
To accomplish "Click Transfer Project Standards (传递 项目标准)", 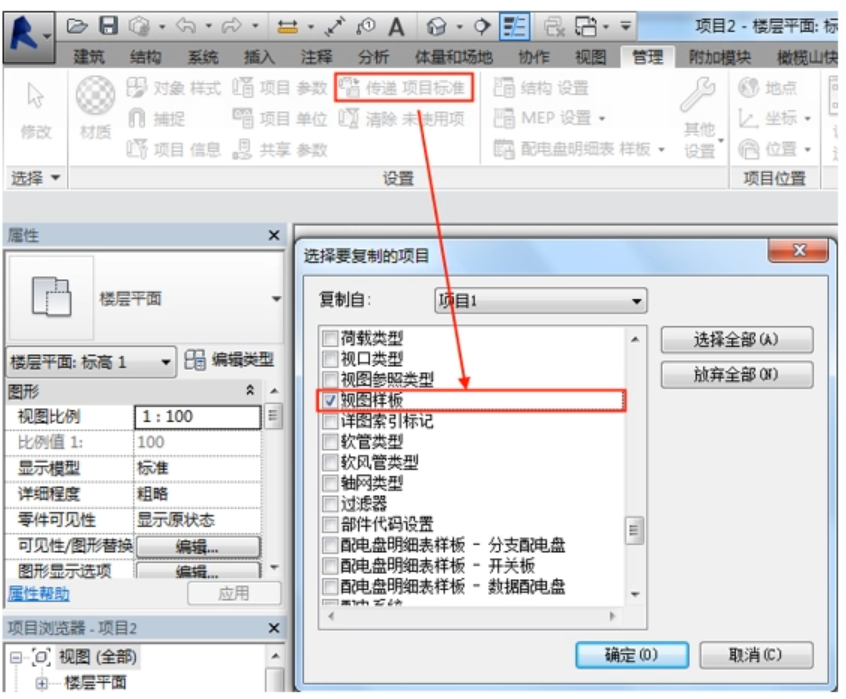I will [403, 88].
